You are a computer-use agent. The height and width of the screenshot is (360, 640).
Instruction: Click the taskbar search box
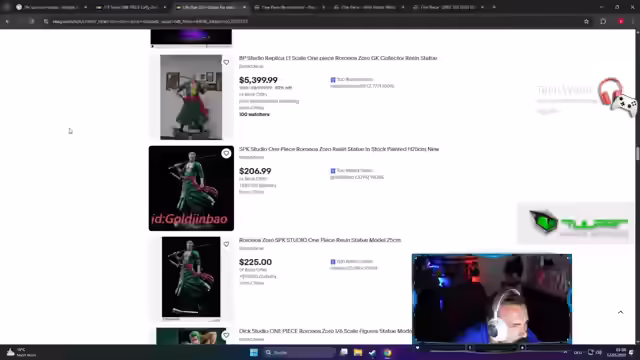(299, 352)
